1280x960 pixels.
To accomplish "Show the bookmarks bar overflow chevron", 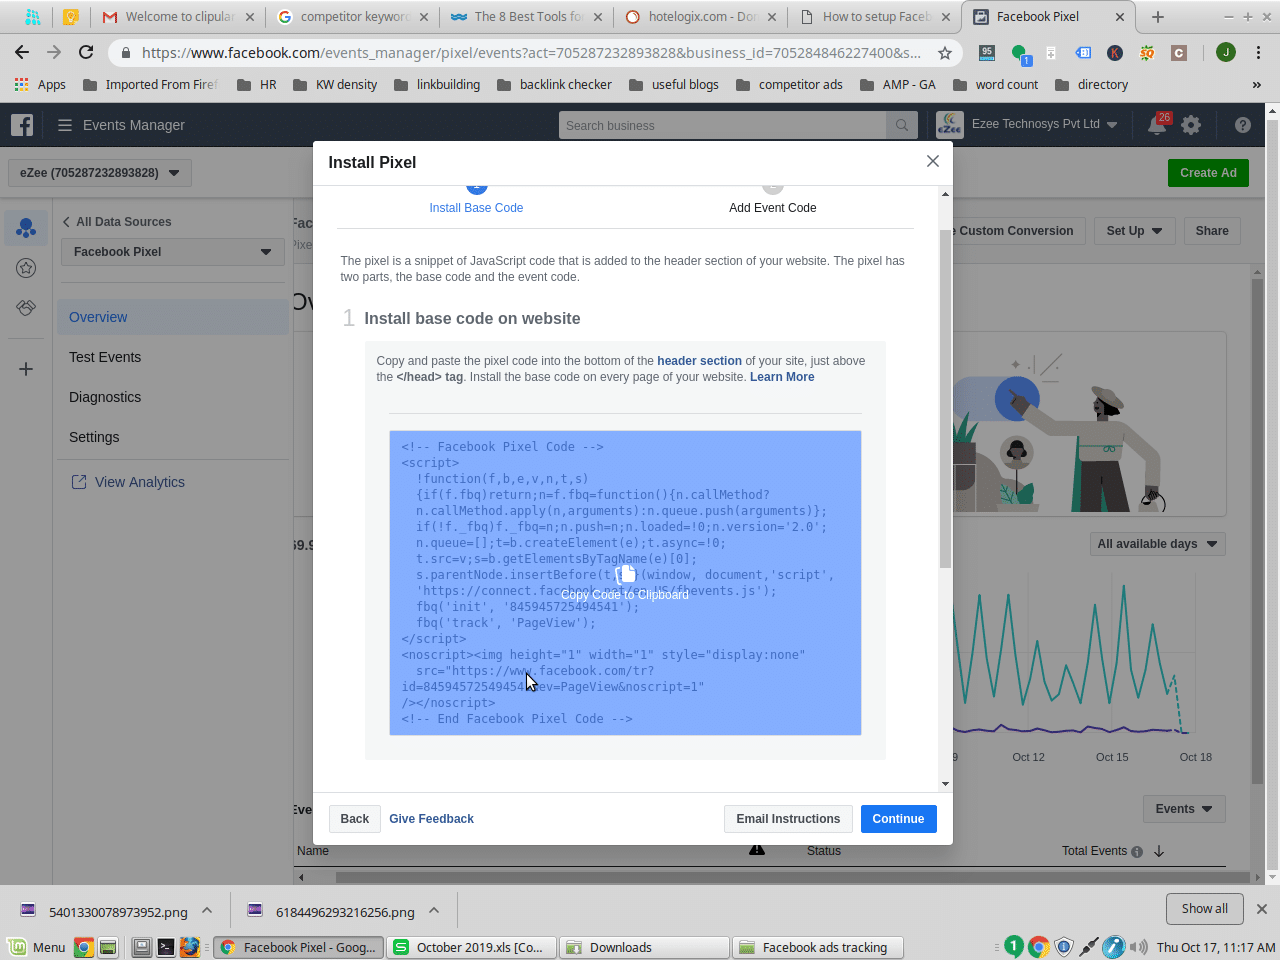I will click(x=1257, y=85).
